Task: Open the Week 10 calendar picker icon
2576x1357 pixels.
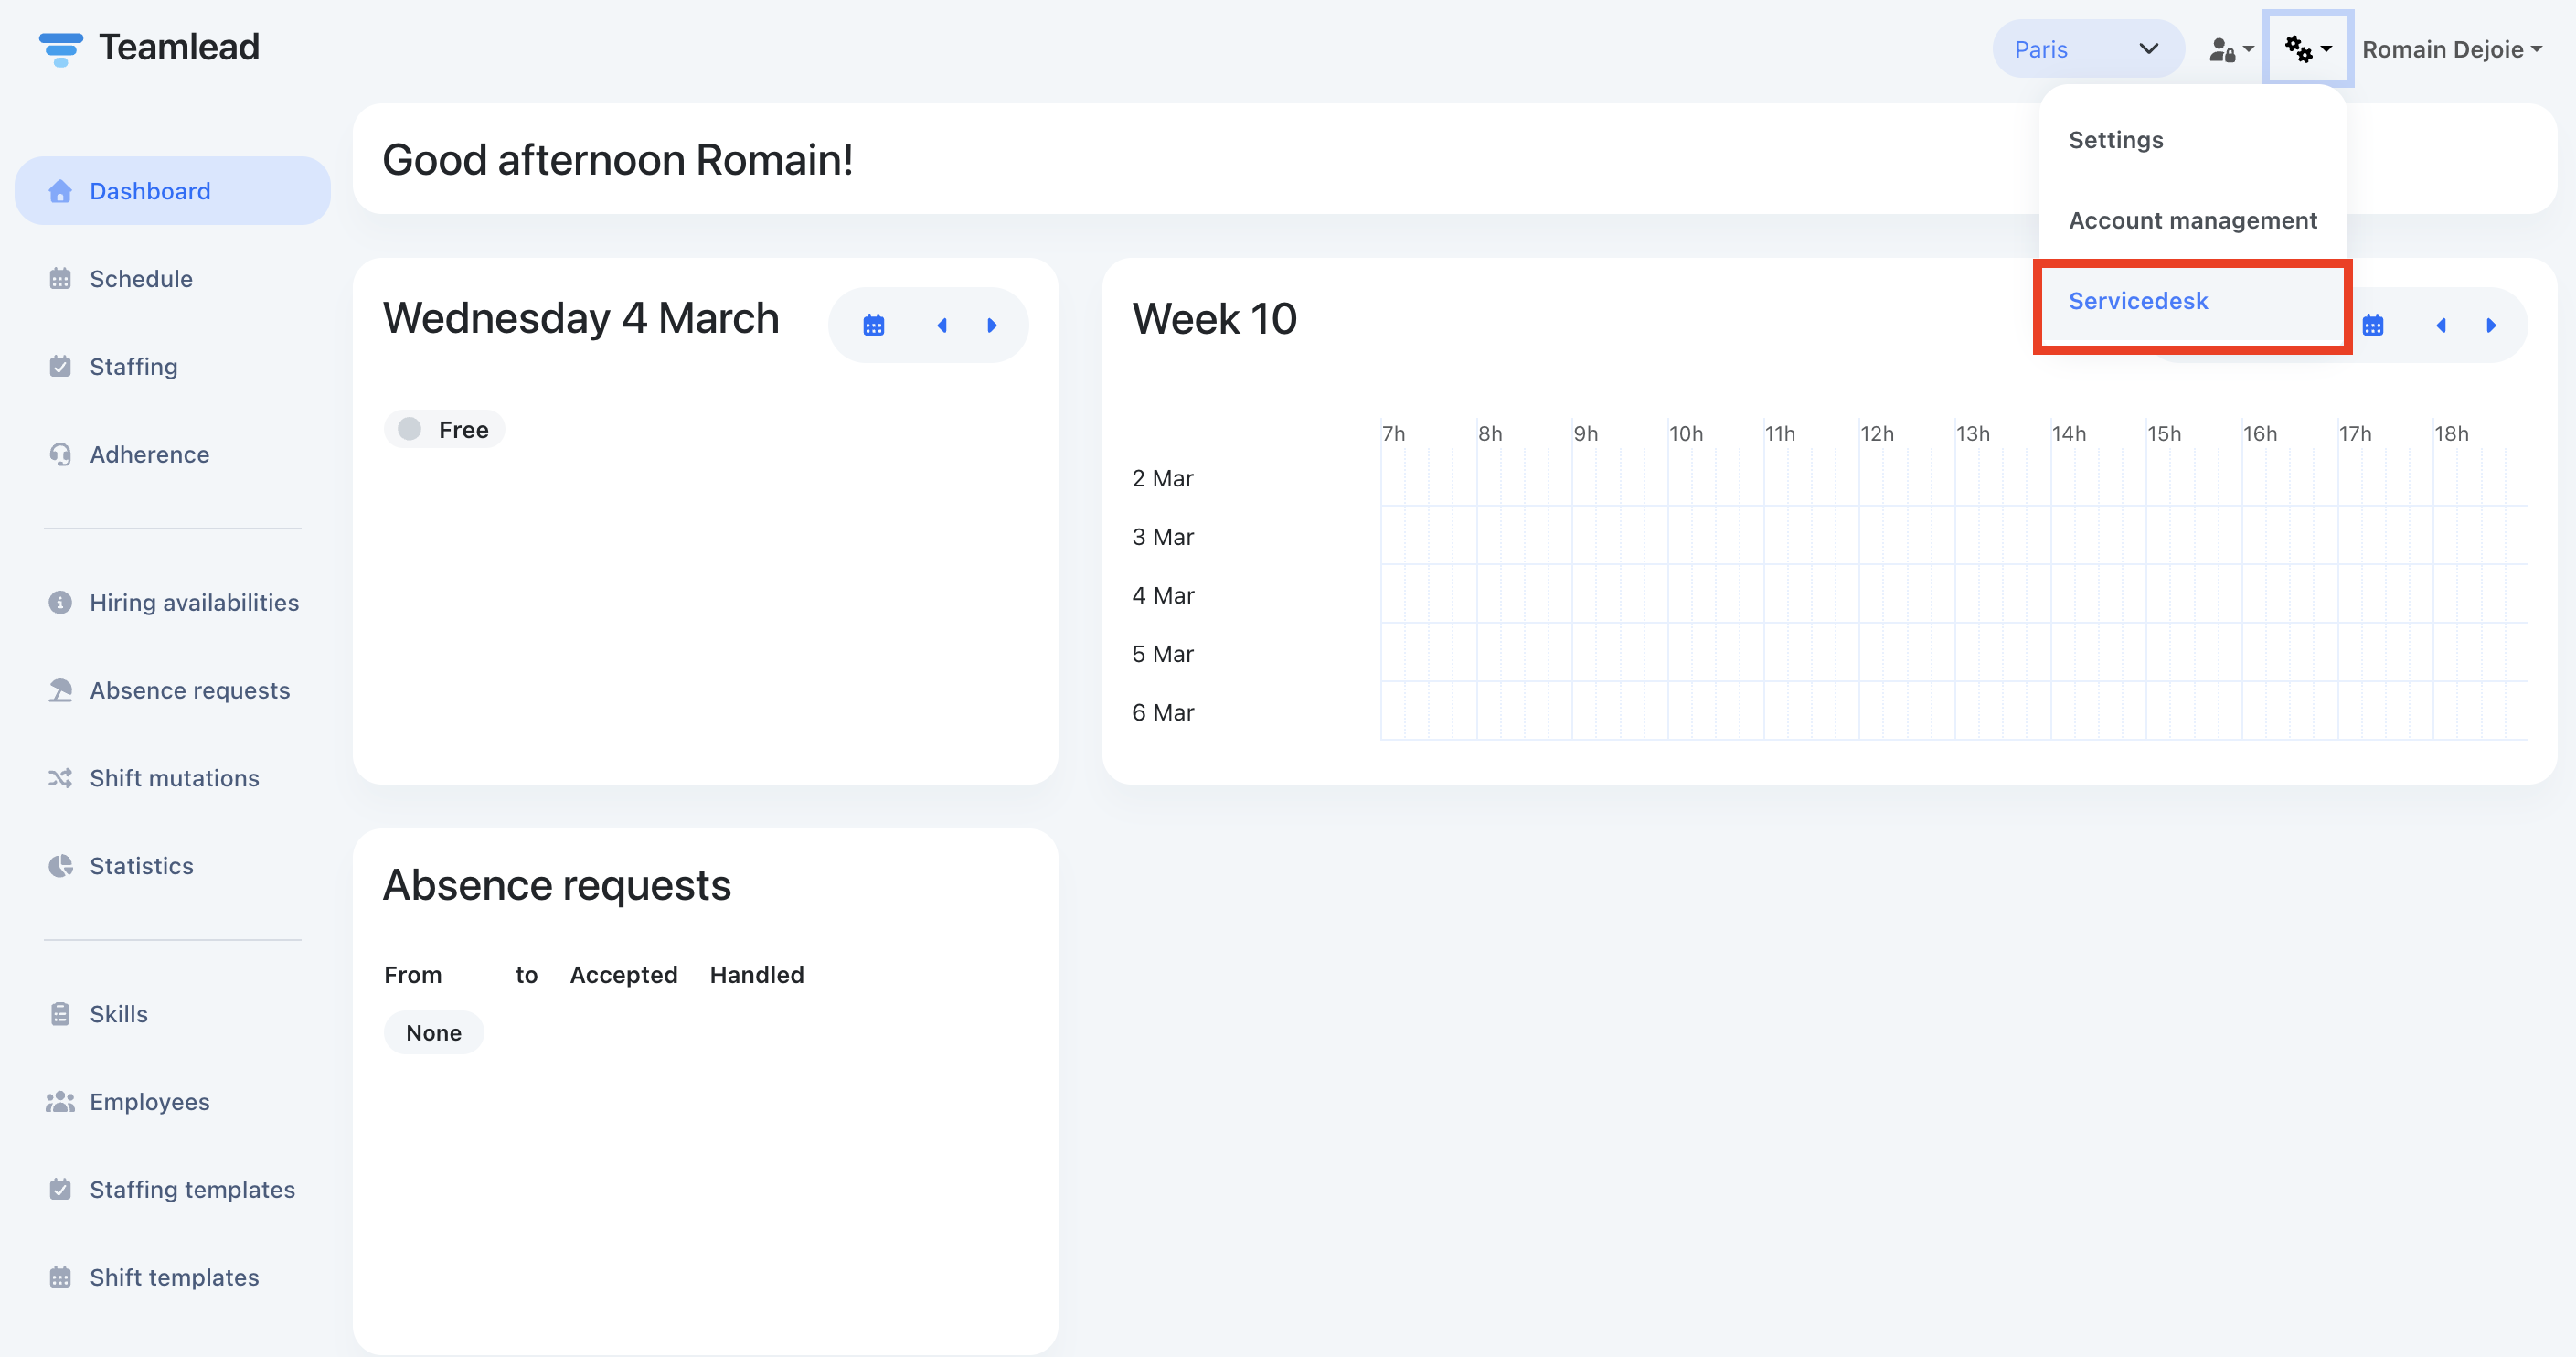Action: (x=2372, y=325)
